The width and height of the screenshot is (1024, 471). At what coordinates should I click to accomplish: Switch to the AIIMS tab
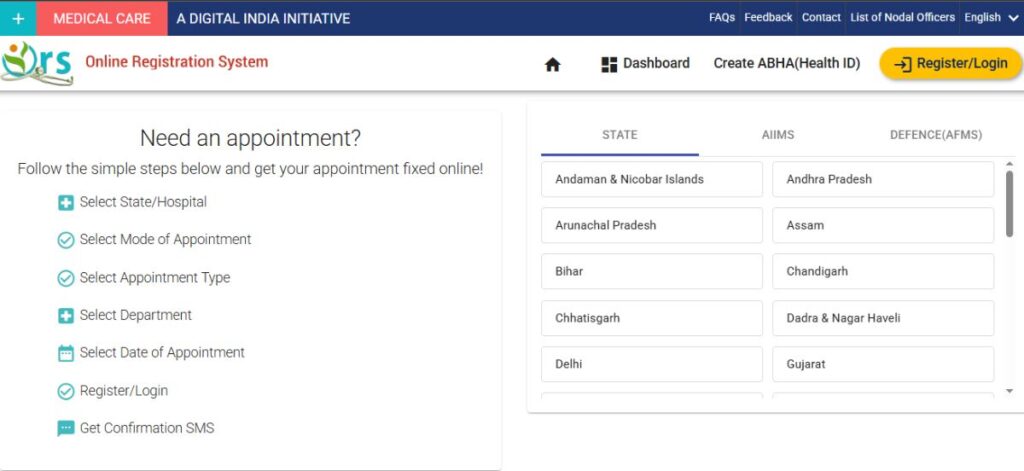(x=778, y=135)
